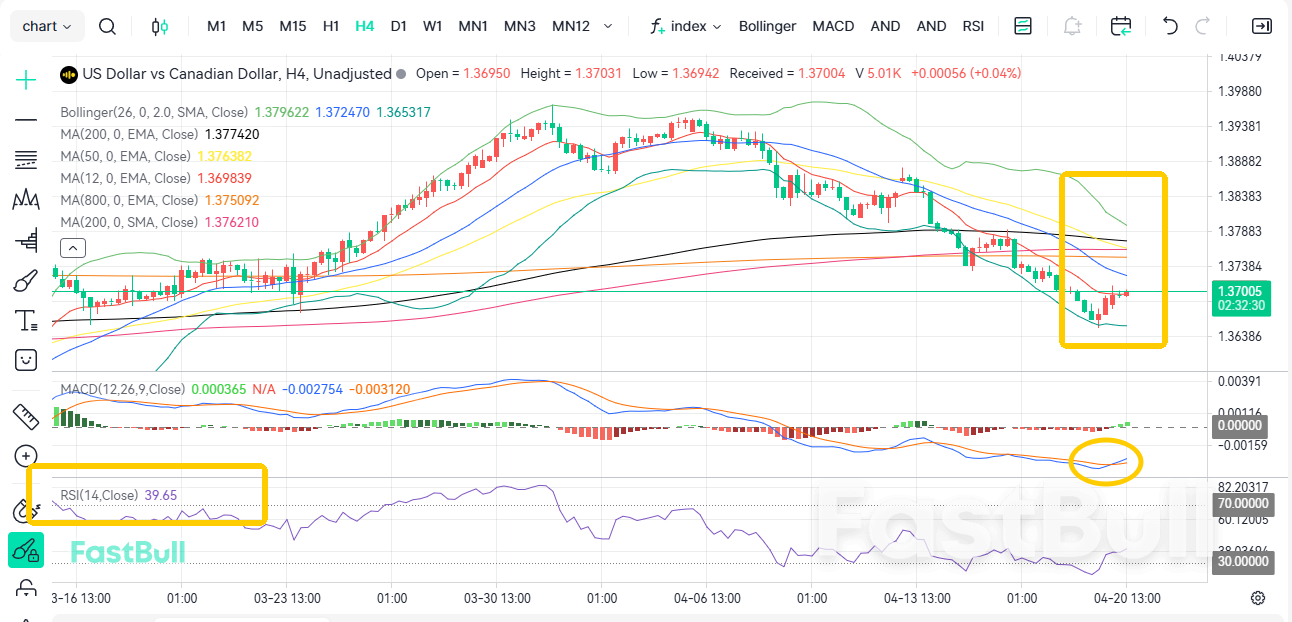Image resolution: width=1292 pixels, height=622 pixels.
Task: Toggle the right side panel
Action: (1262, 26)
